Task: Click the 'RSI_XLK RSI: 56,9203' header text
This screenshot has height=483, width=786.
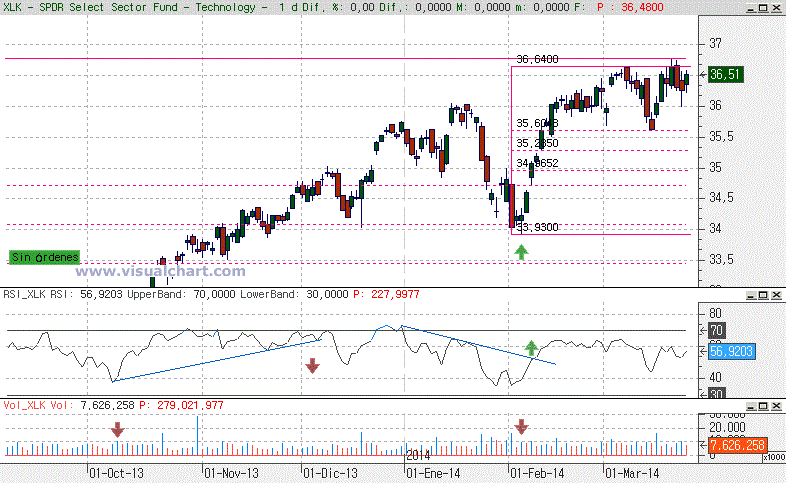Action: coord(63,294)
